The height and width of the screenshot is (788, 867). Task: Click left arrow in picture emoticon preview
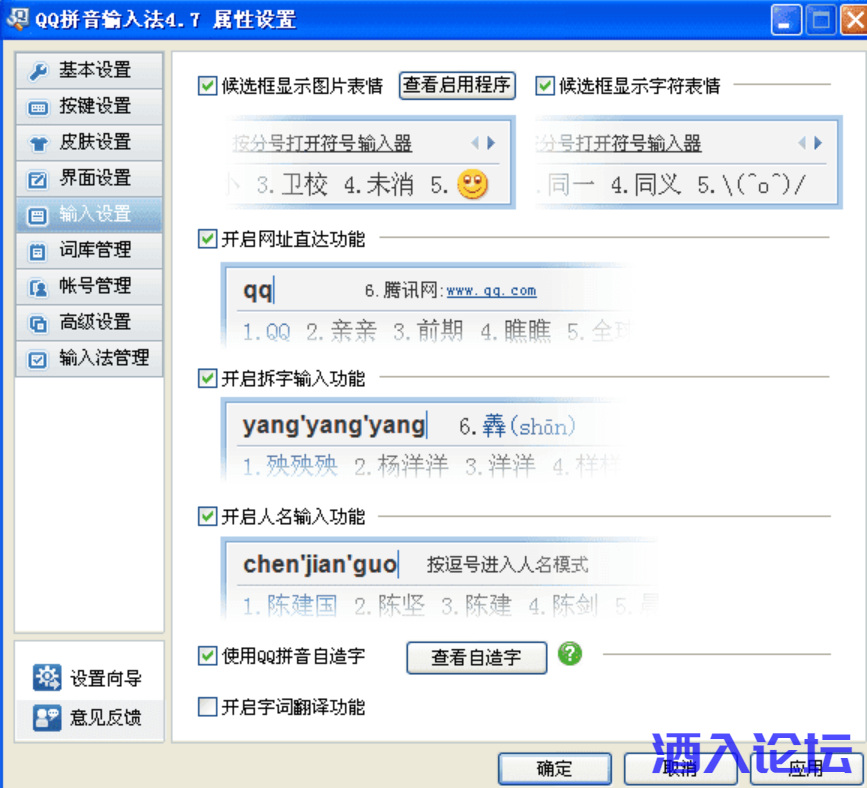pos(475,143)
